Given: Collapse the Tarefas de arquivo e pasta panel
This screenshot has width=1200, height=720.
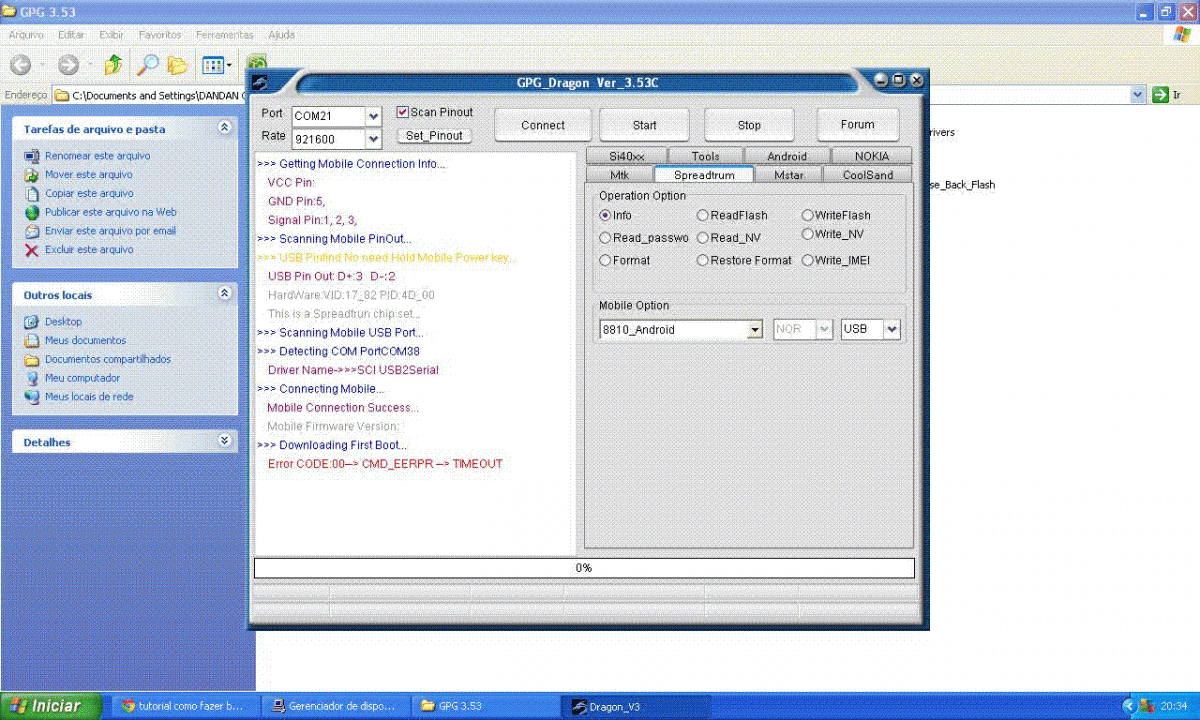Looking at the screenshot, I should coord(224,128).
